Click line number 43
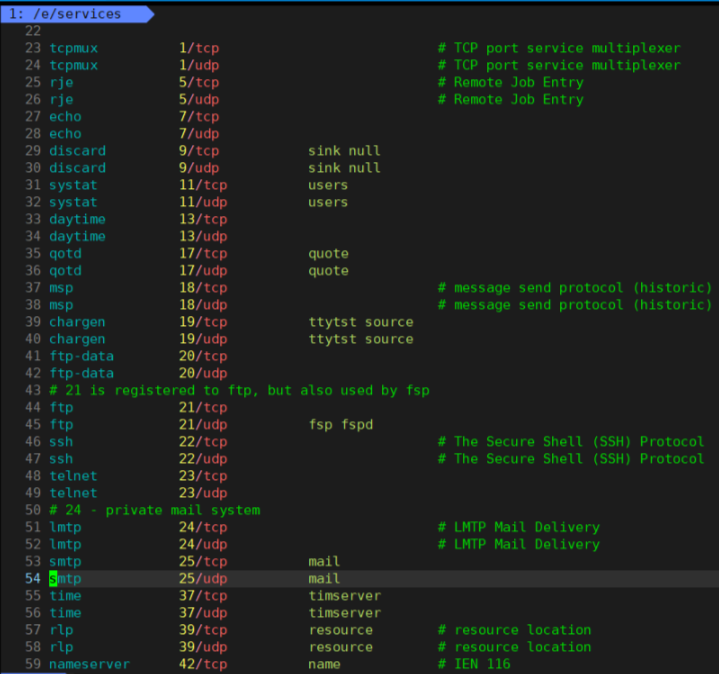 33,391
